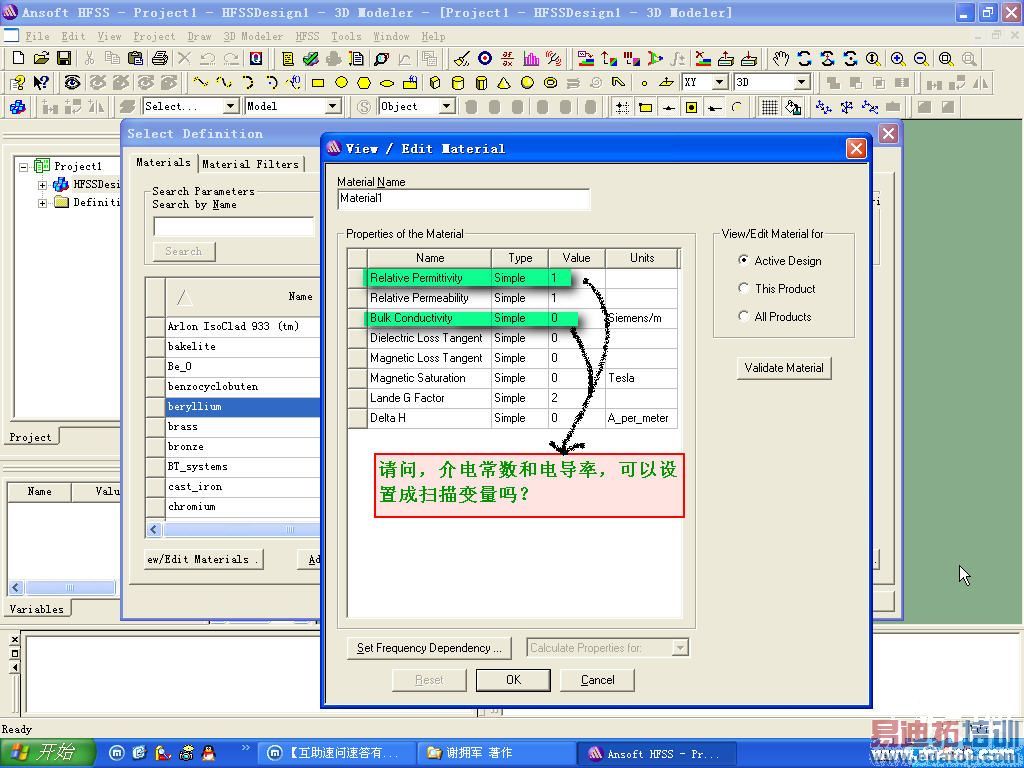The image size is (1024, 768).
Task: Select the All Products radio button
Action: [x=743, y=316]
